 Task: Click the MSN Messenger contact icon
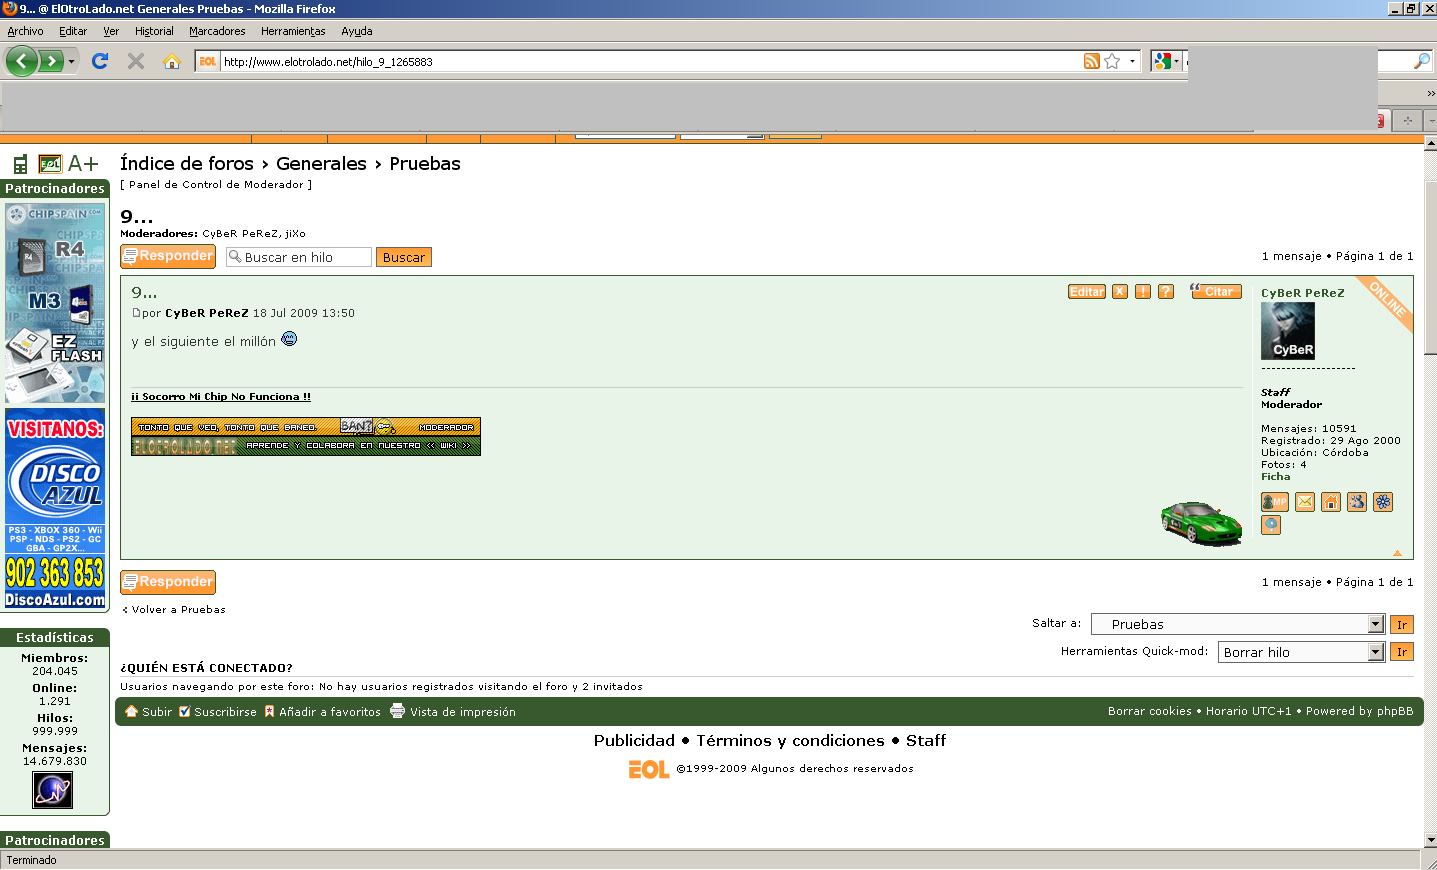pyautogui.click(x=1357, y=502)
